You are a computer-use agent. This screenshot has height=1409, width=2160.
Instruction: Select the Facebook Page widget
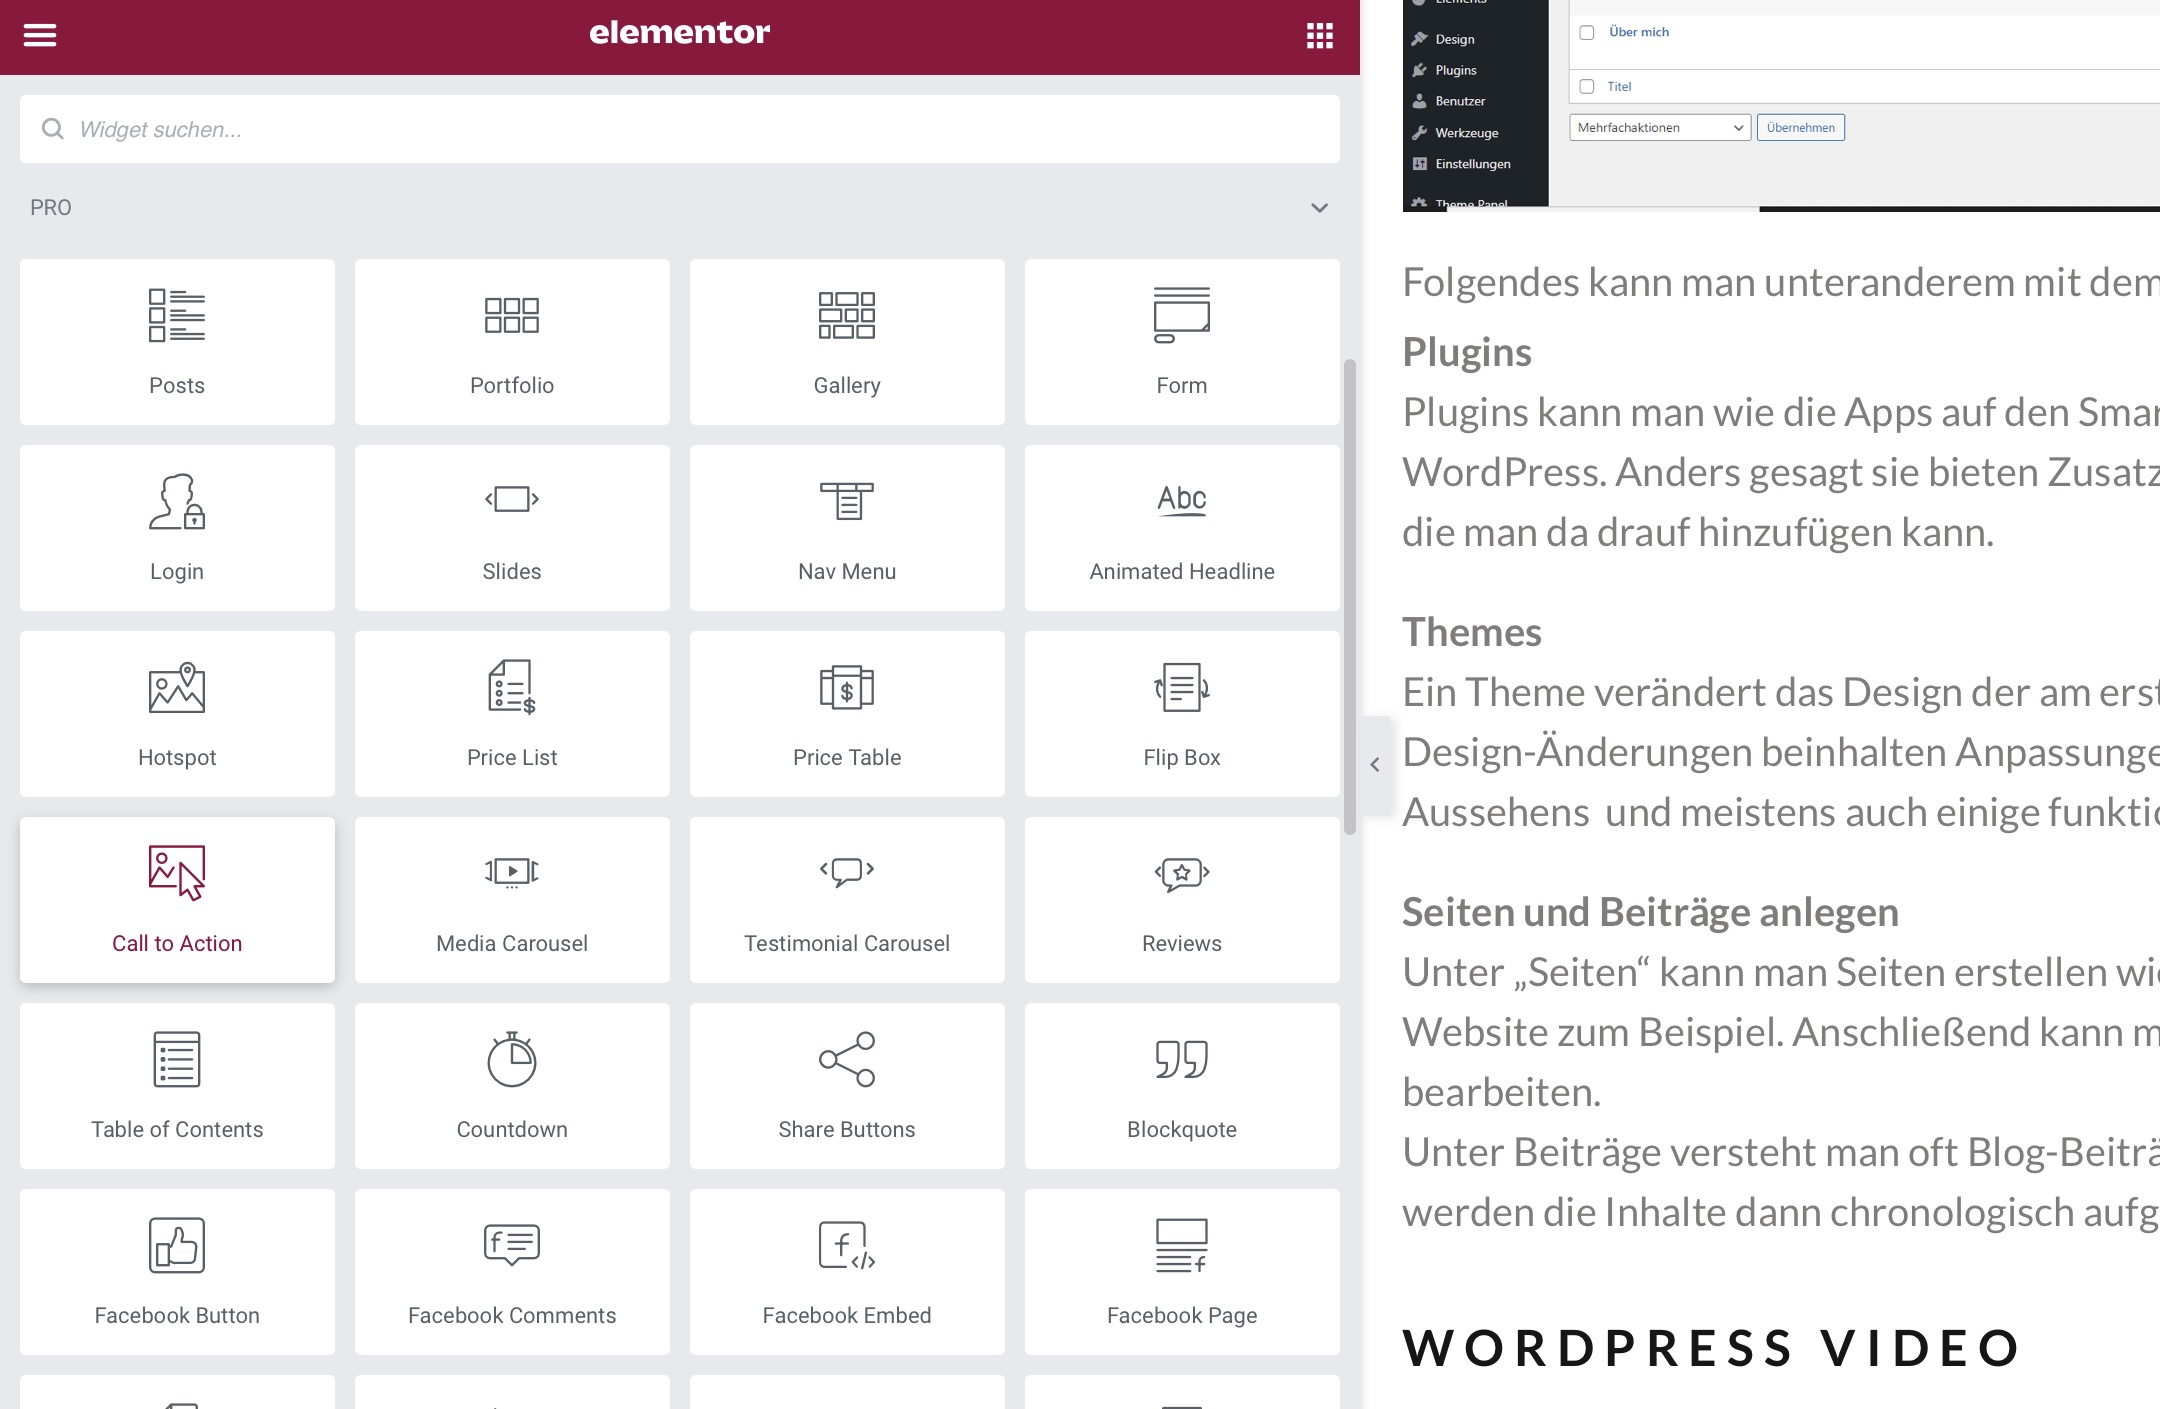click(1182, 1272)
